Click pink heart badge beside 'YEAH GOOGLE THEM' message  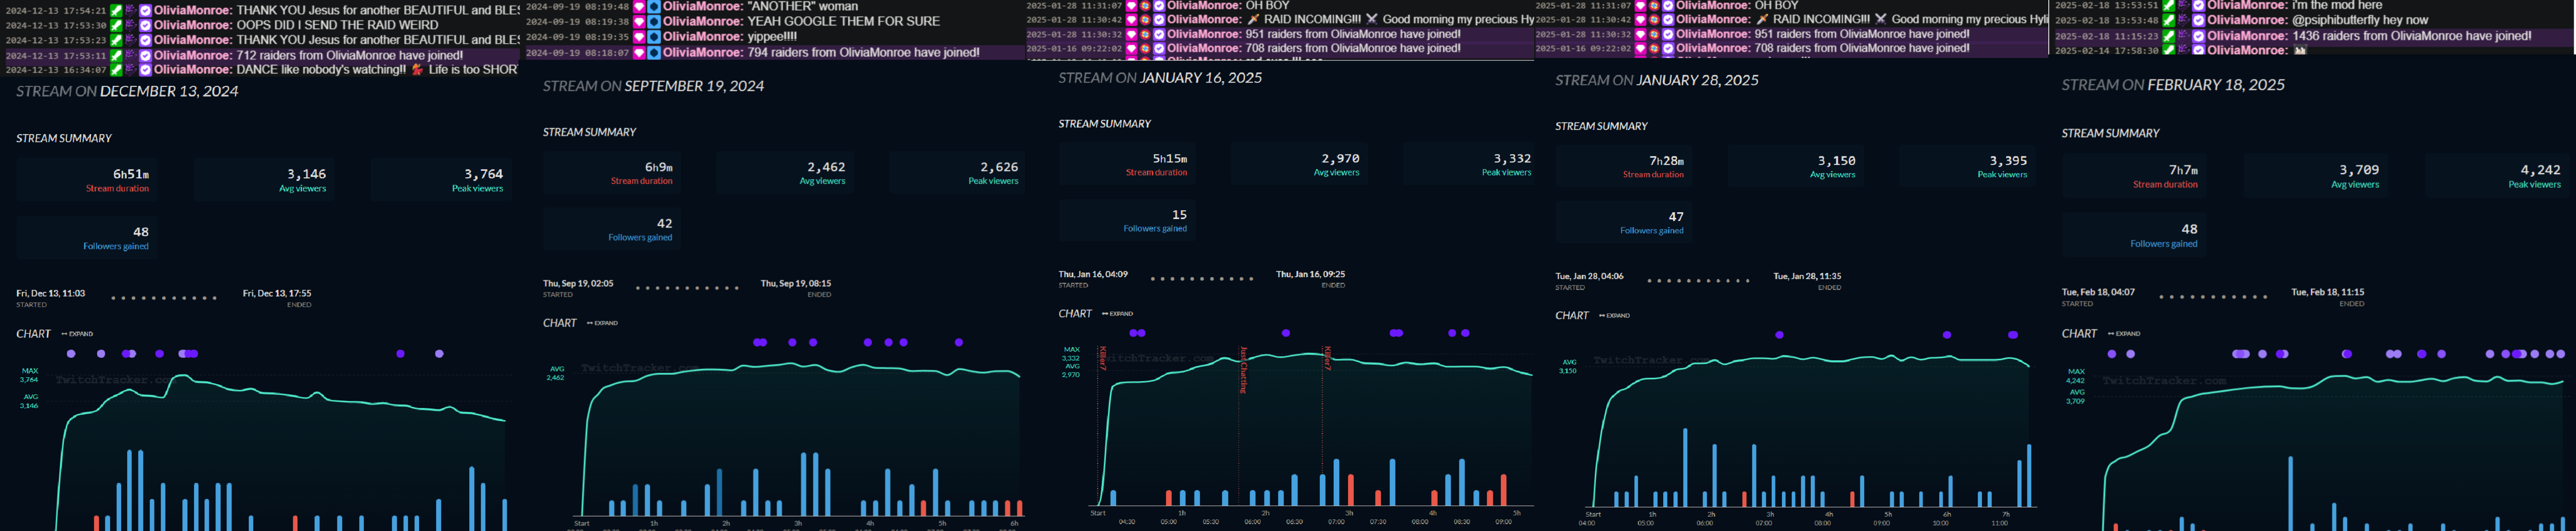coord(639,21)
